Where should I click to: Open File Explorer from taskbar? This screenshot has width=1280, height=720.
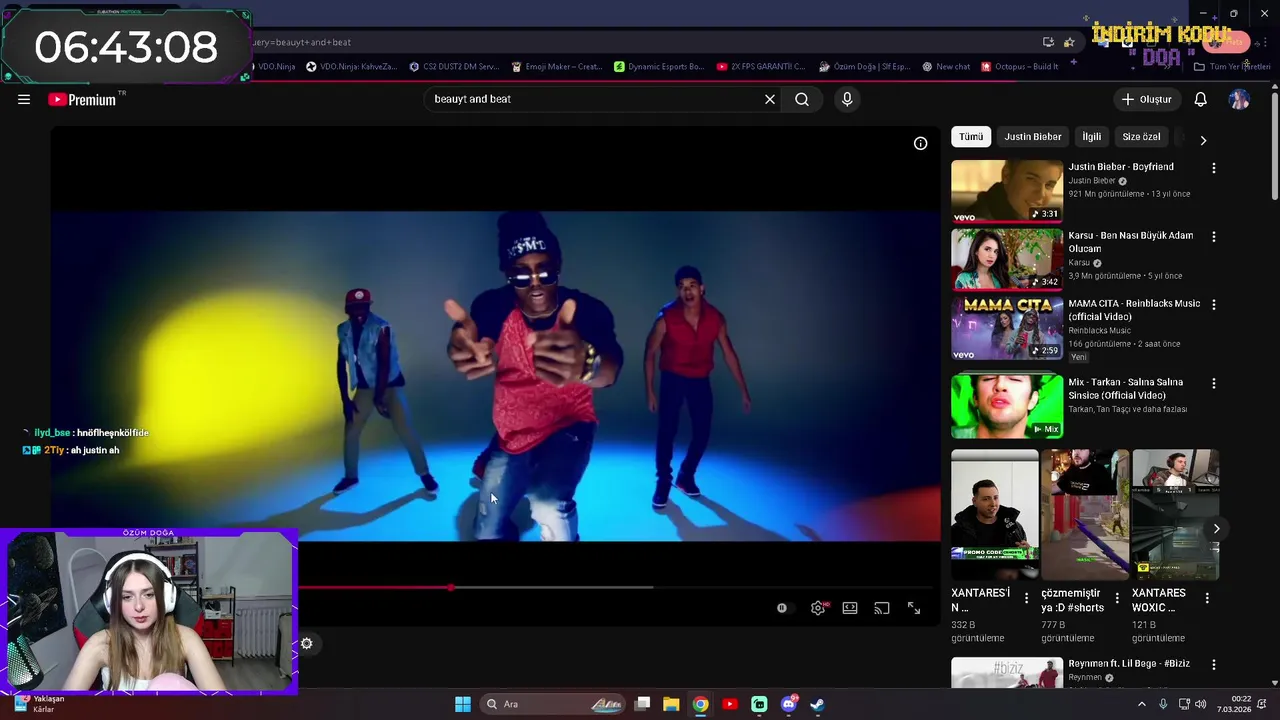point(671,704)
